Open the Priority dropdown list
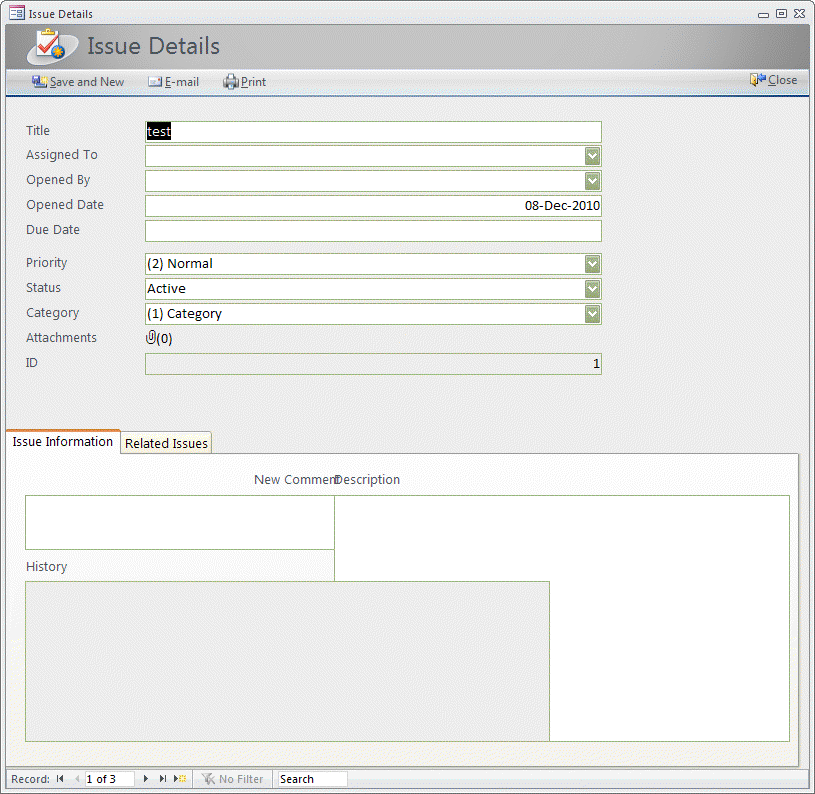Image resolution: width=815 pixels, height=794 pixels. coord(592,264)
